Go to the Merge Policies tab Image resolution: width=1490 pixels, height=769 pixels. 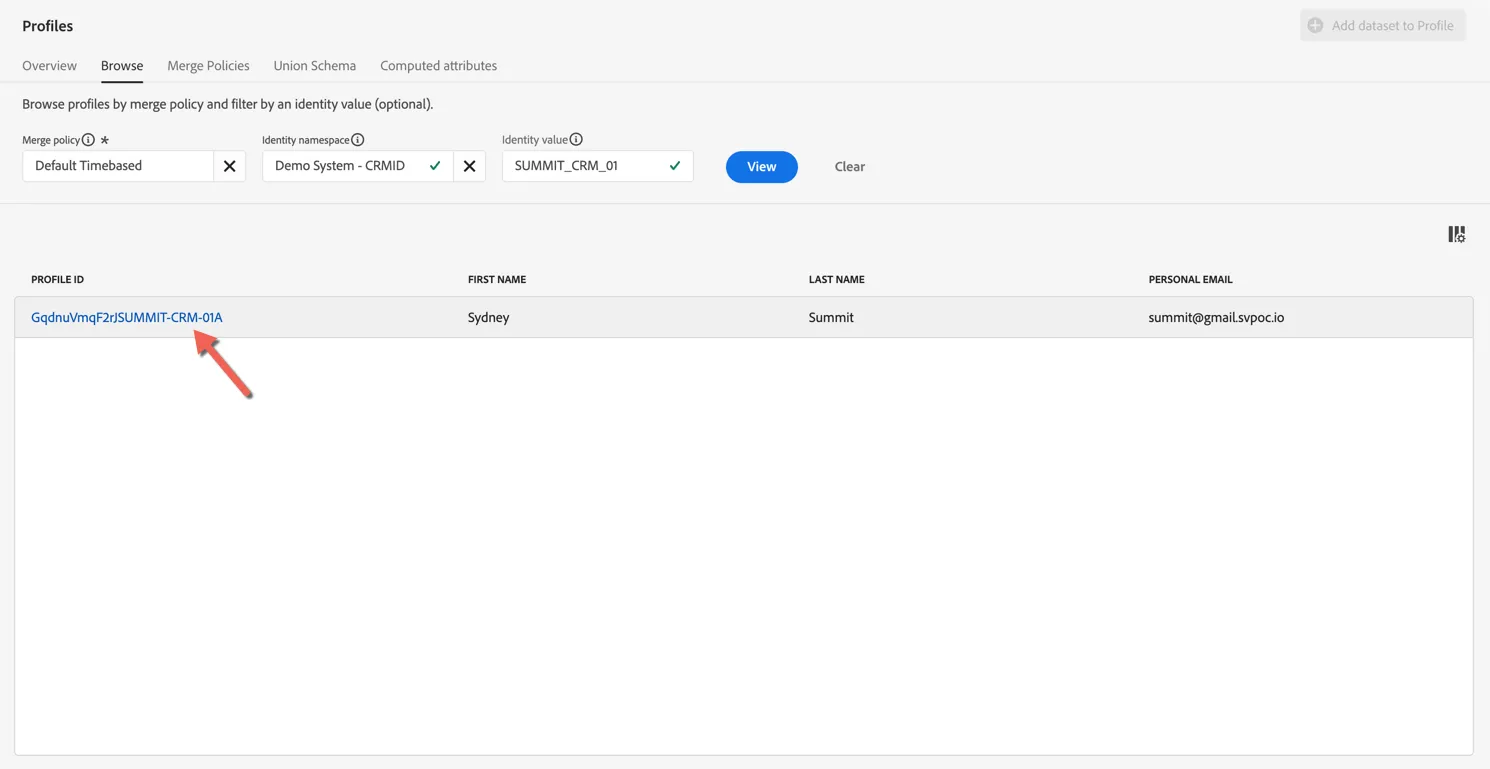[x=208, y=66]
